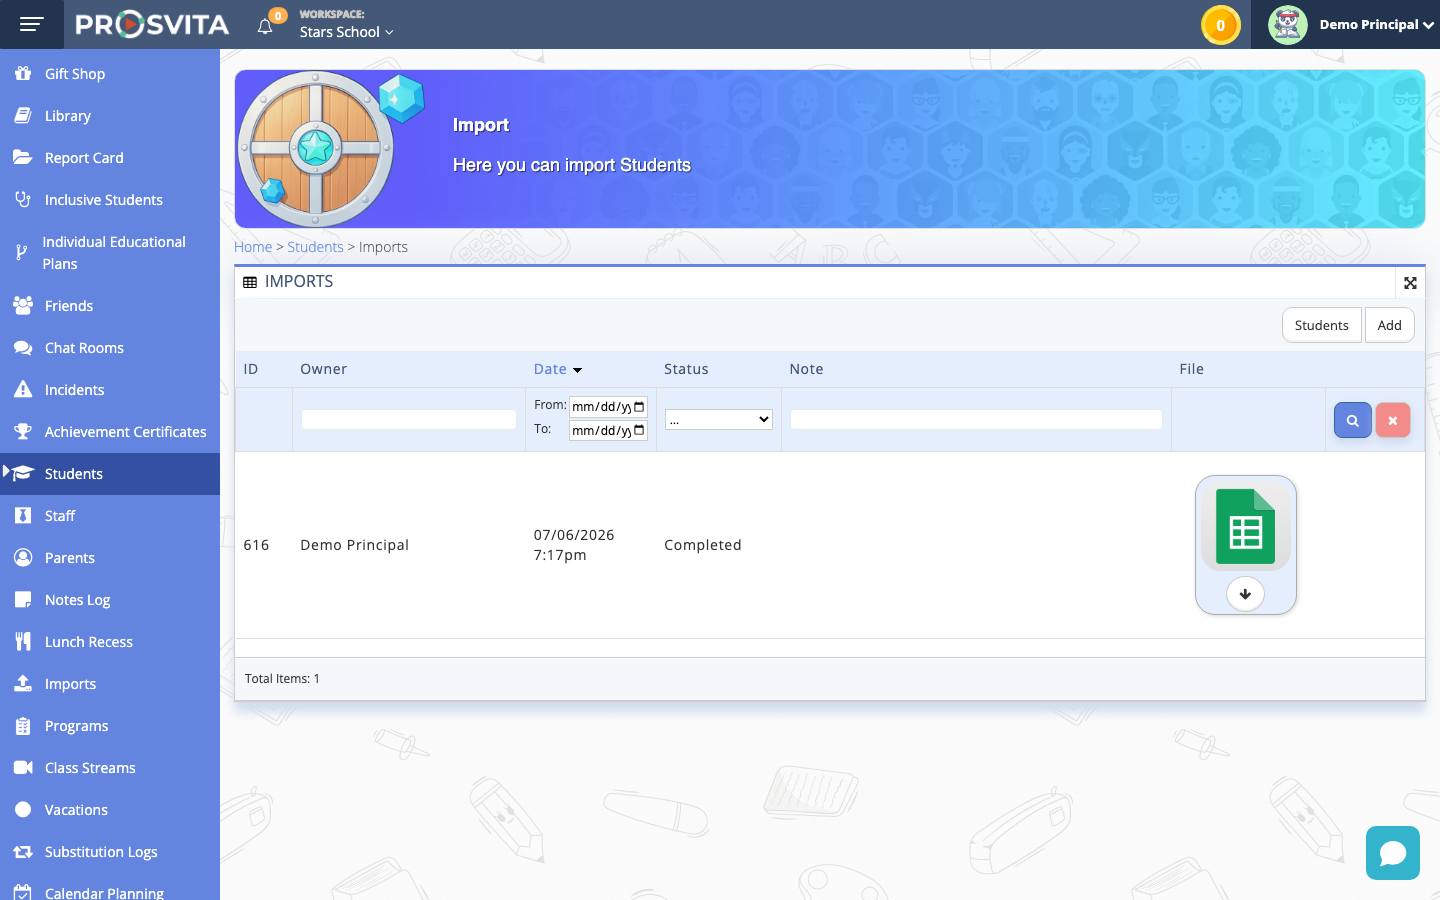
Task: Click the Students graduation cap icon
Action: tap(23, 473)
